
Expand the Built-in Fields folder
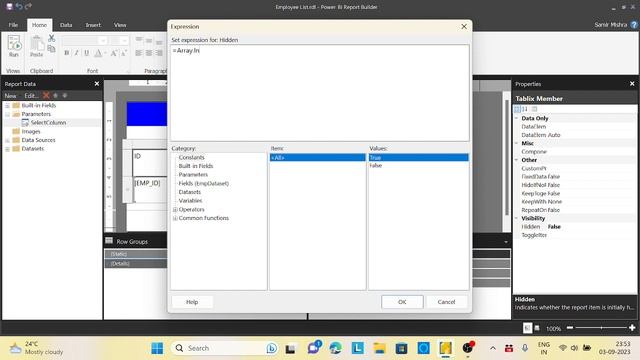tap(7, 105)
